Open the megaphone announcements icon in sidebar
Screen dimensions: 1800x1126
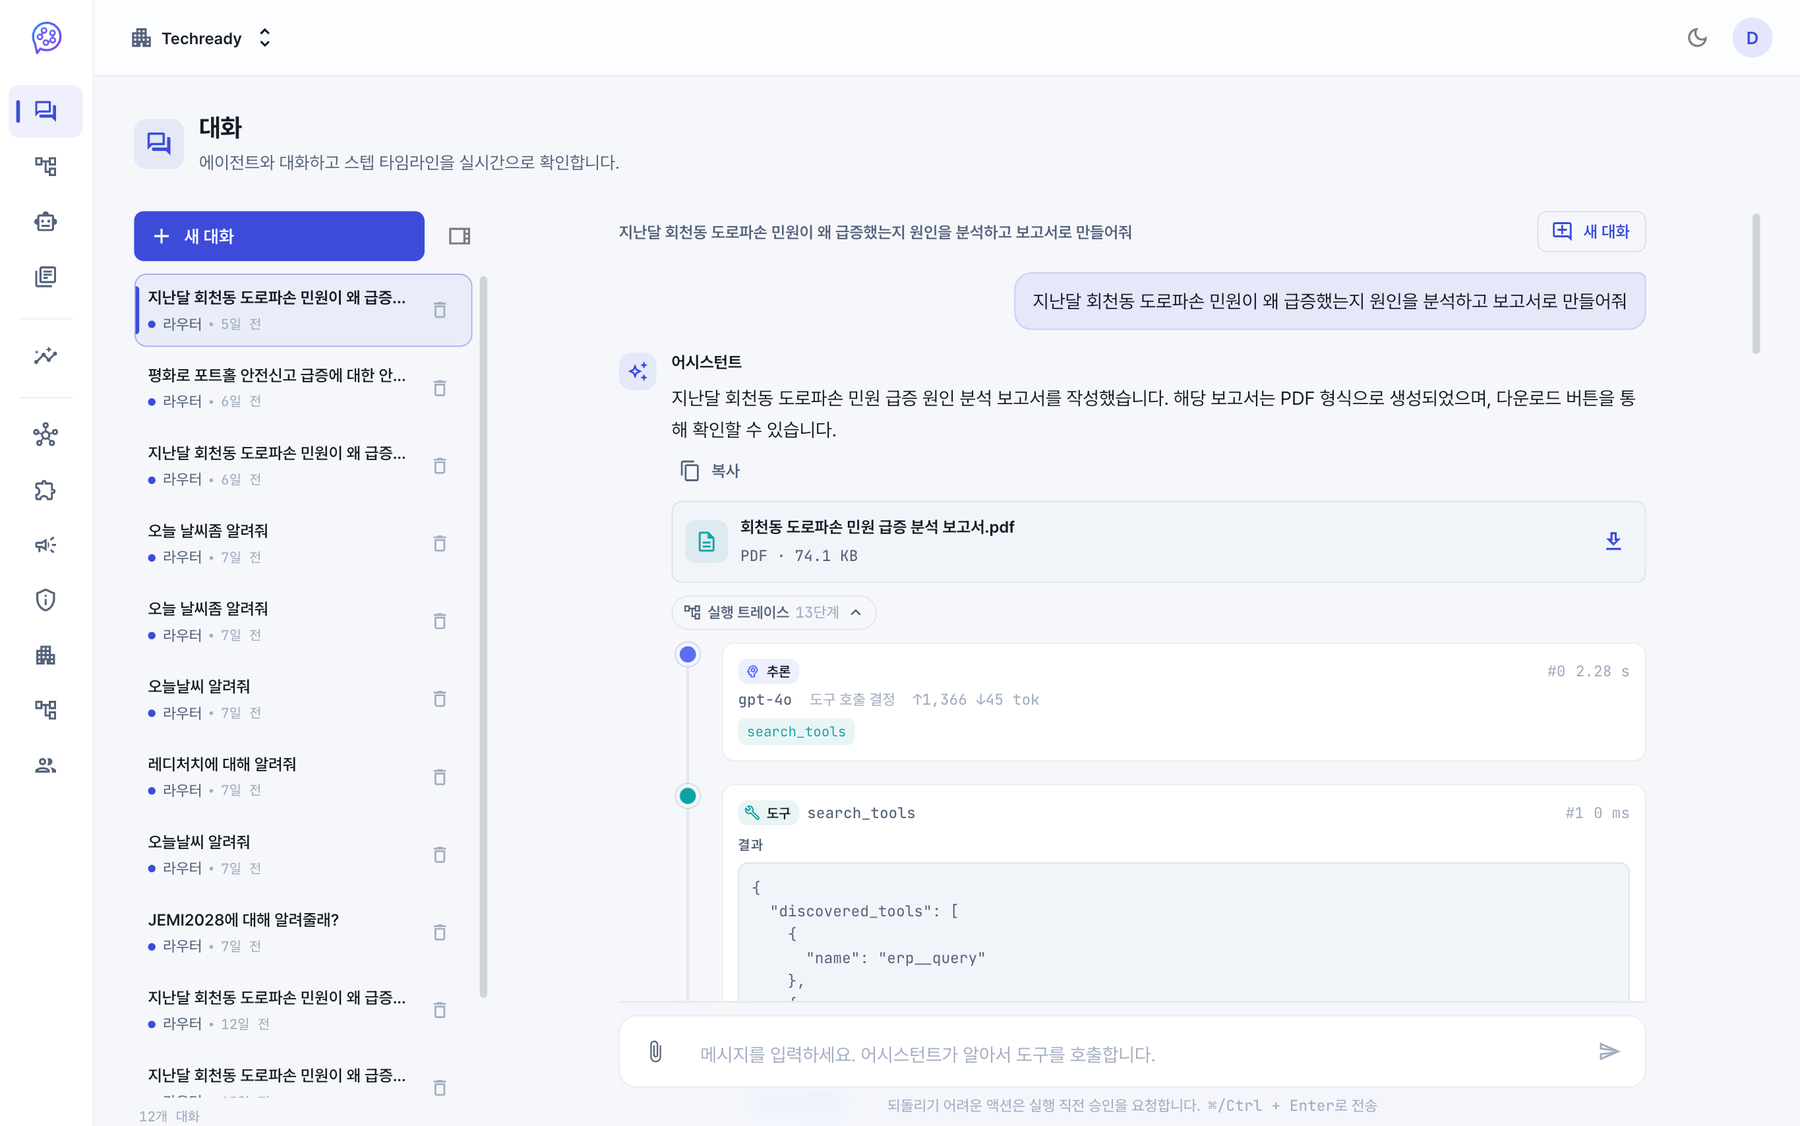pos(46,545)
